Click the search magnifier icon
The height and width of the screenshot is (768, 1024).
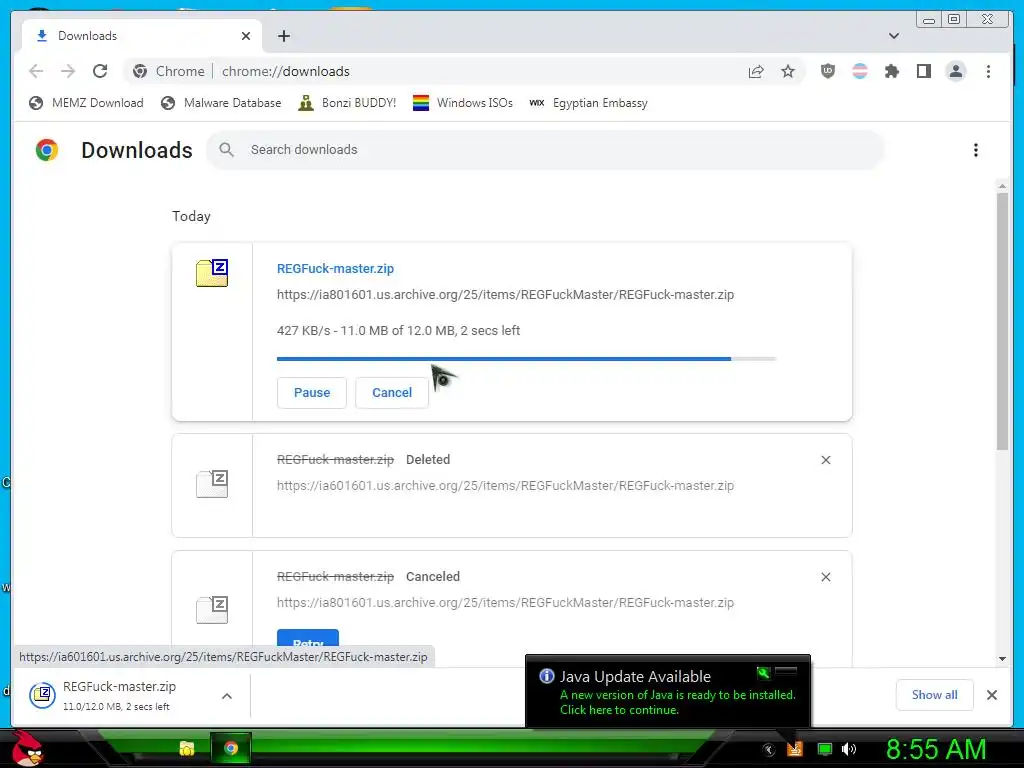(226, 150)
